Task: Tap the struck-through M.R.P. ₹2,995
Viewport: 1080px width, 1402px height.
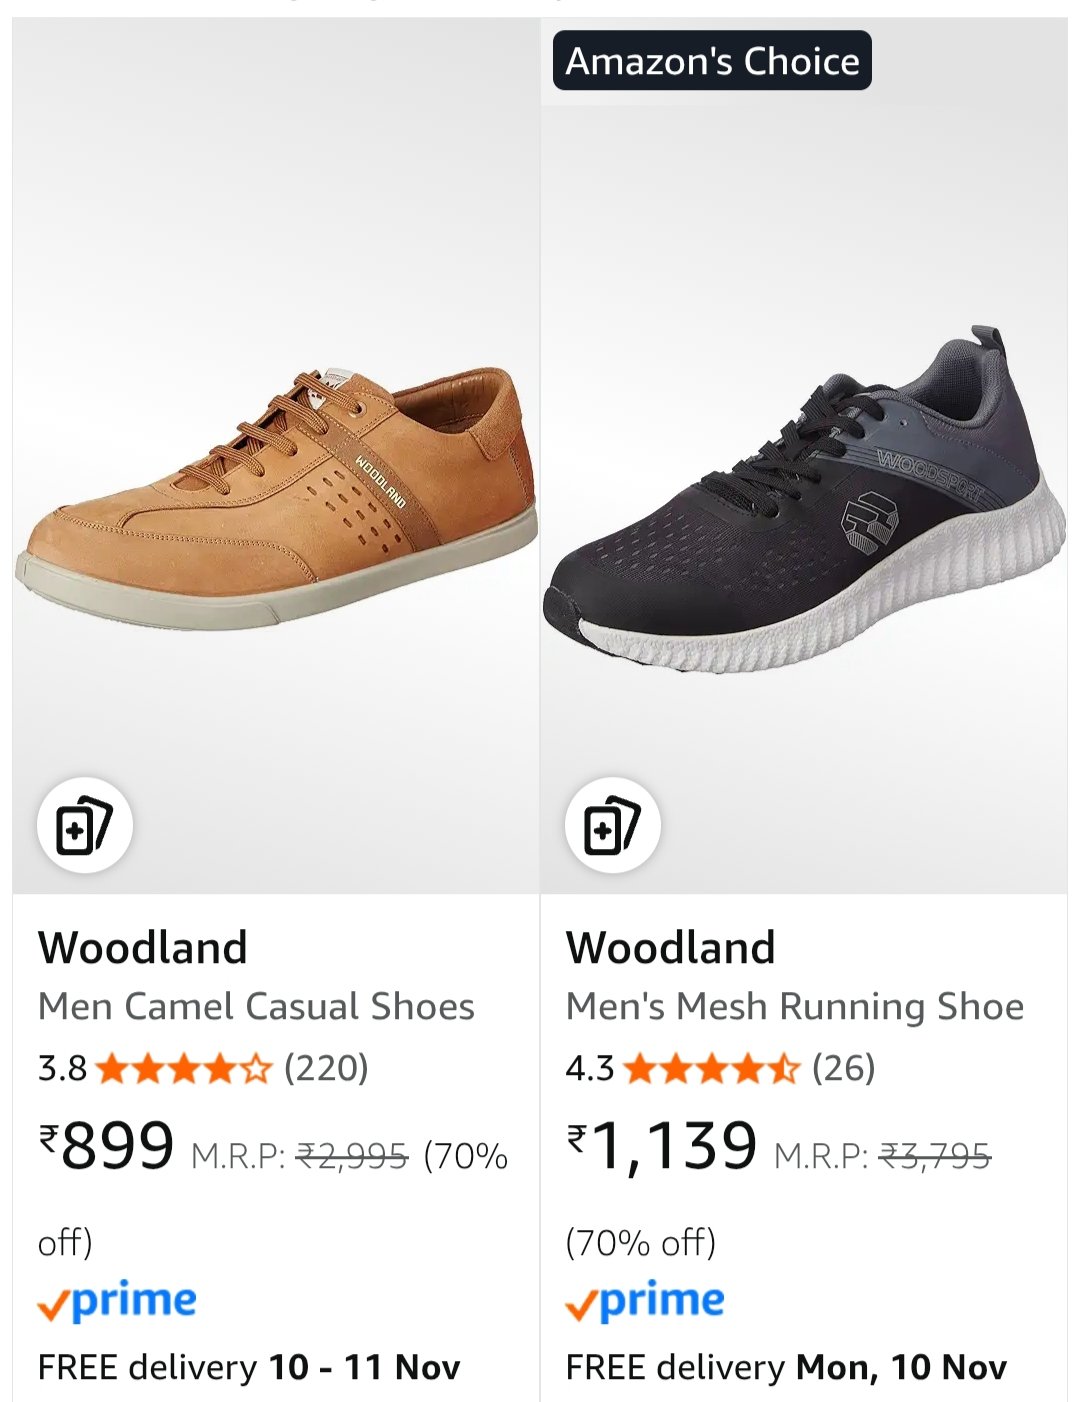Action: [353, 1157]
